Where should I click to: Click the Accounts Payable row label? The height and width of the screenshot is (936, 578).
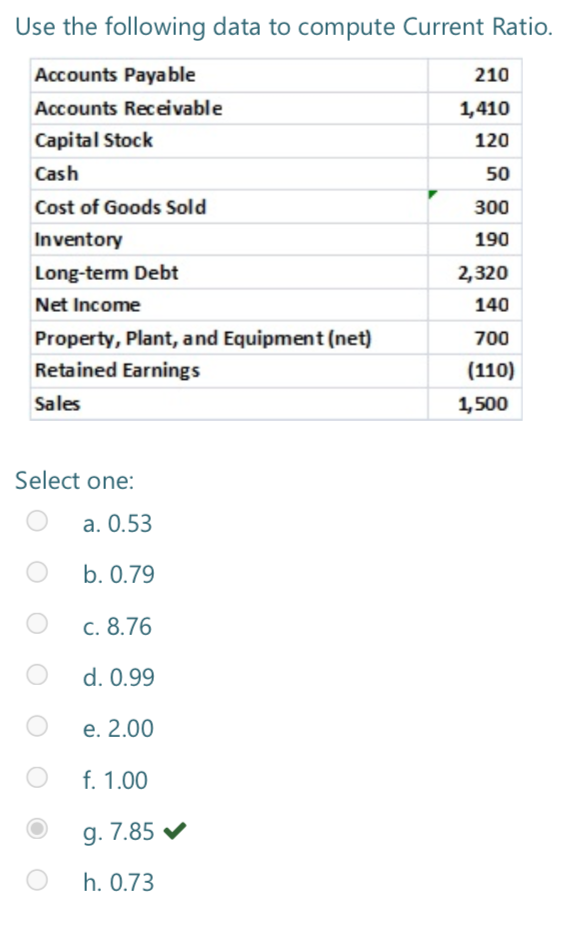(112, 75)
